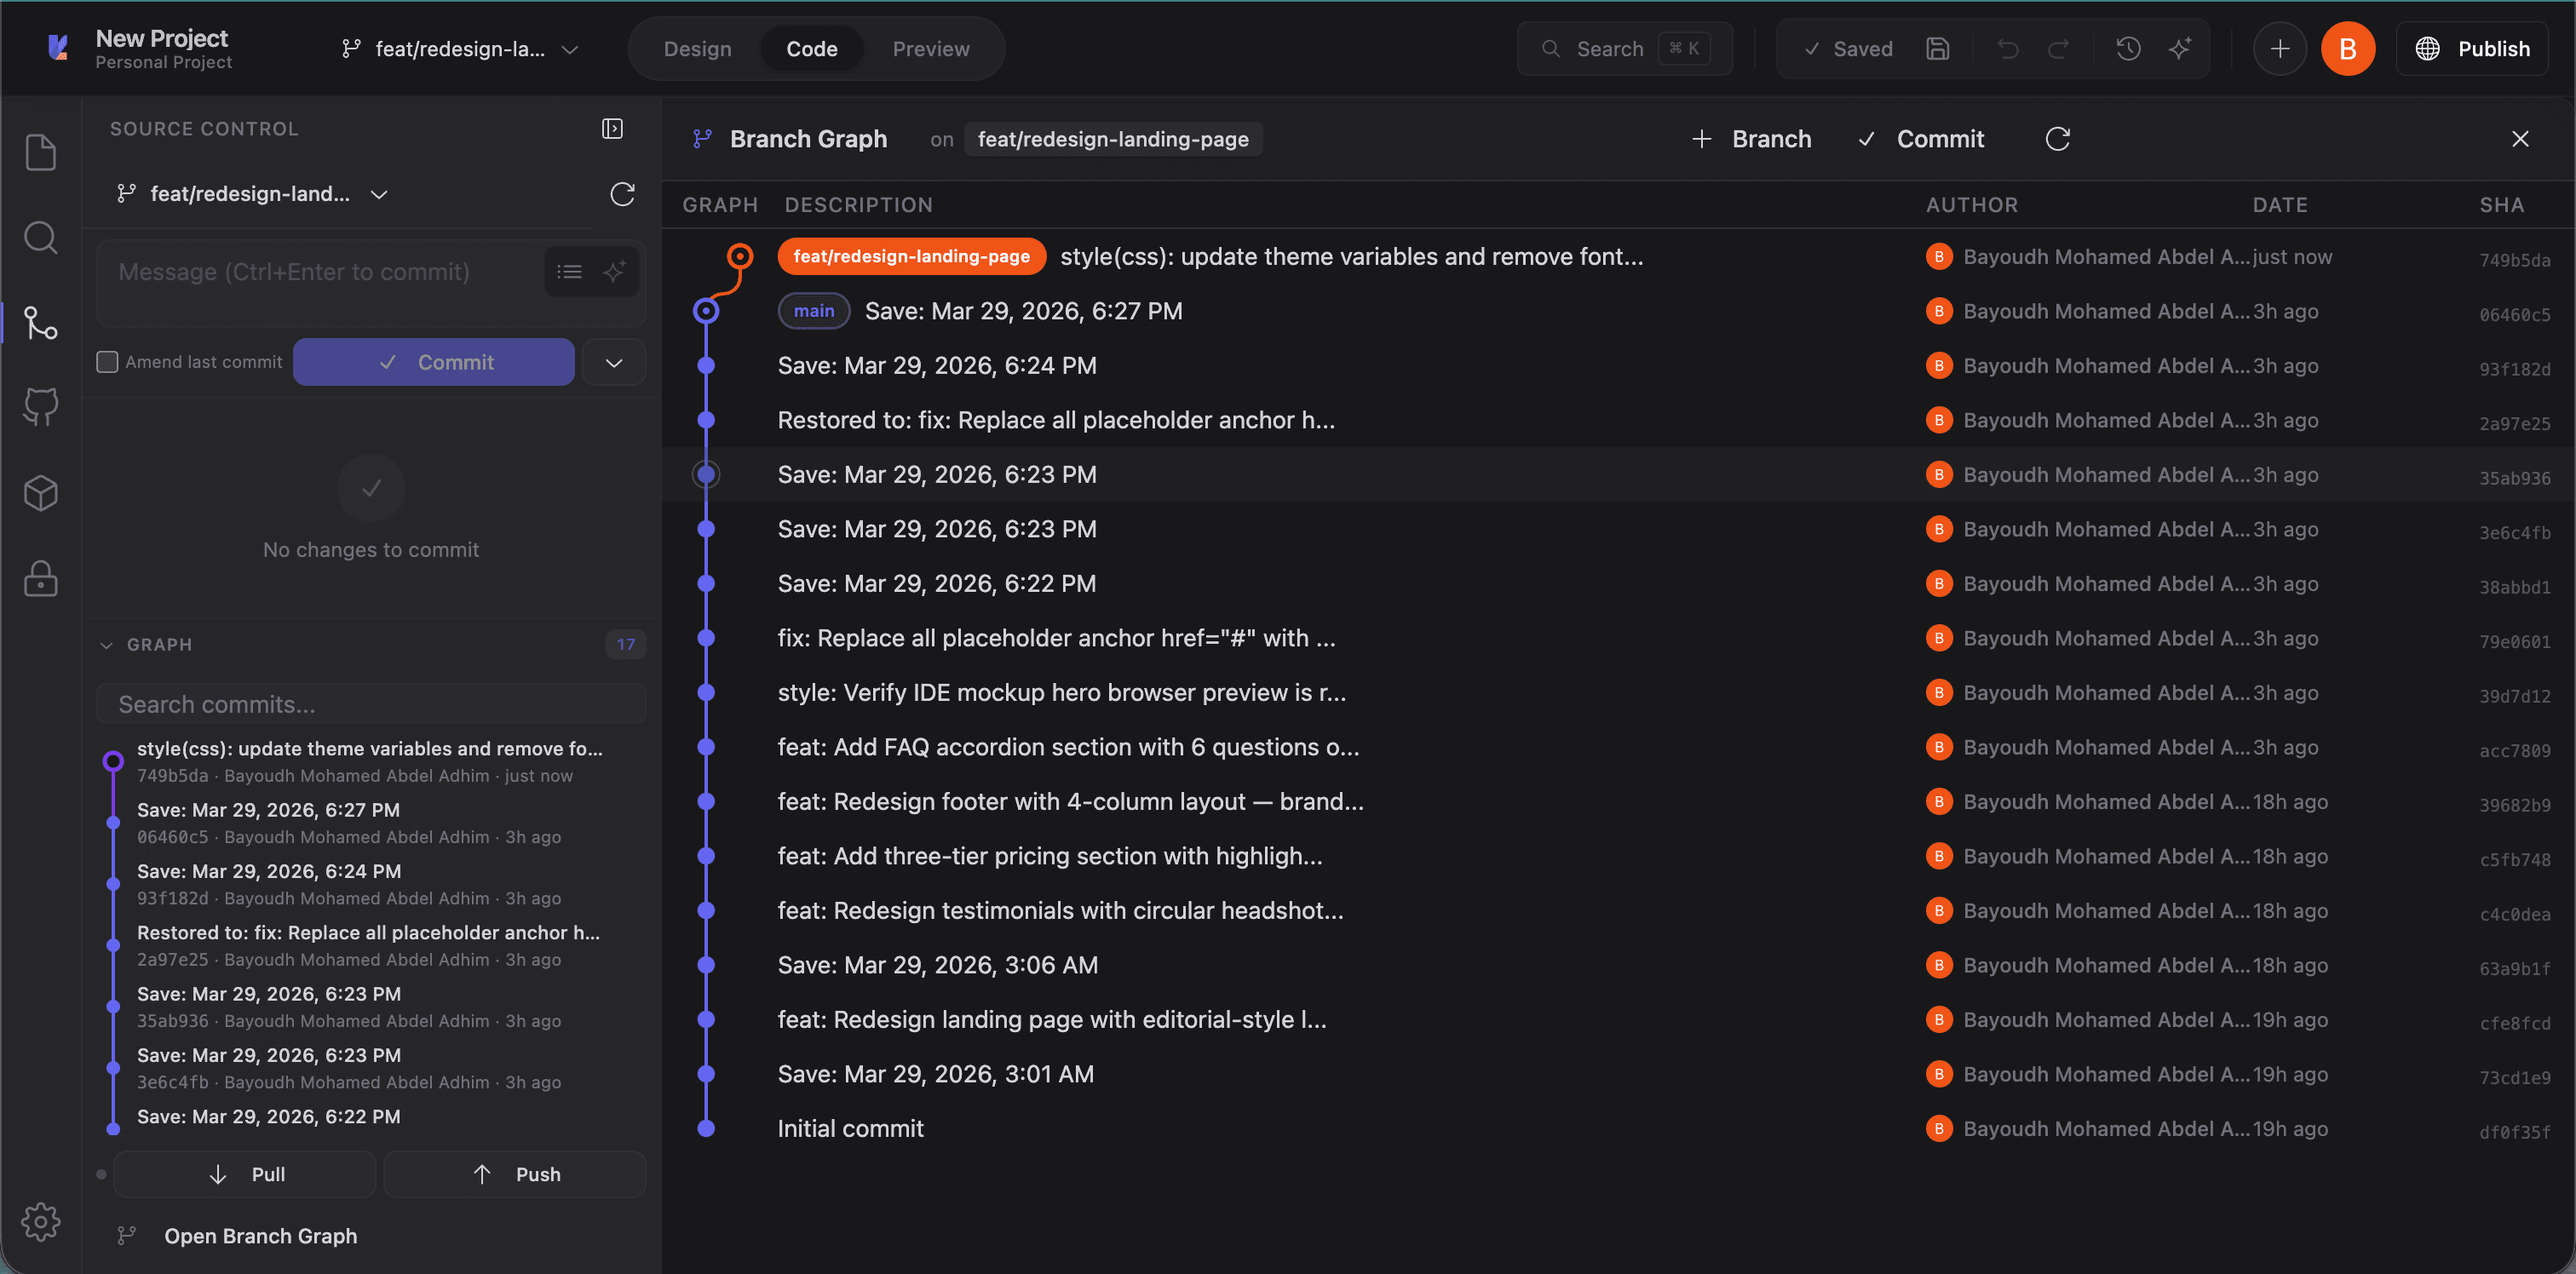Switch to the Design tab
Image resolution: width=2576 pixels, height=1274 pixels.
point(697,48)
